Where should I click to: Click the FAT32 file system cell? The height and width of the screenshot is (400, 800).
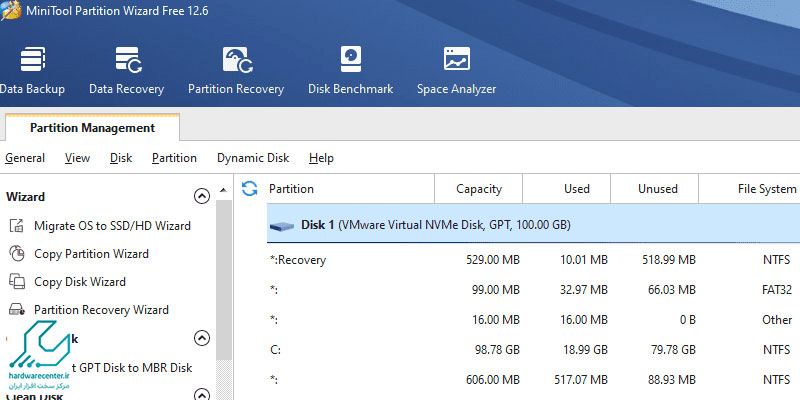click(777, 290)
